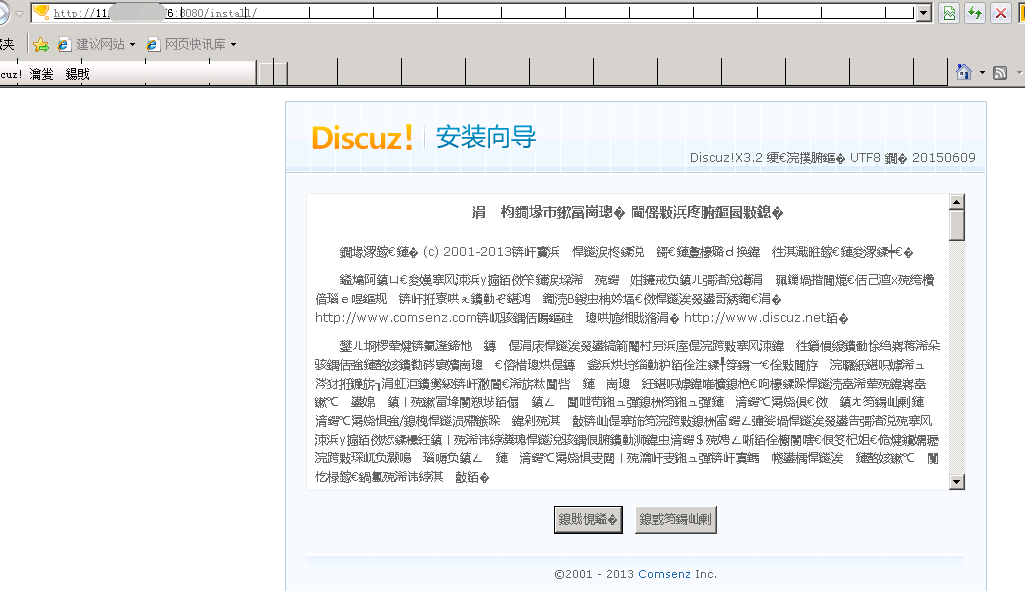
Task: Click the agree (我同意) button with shorter label
Action: pos(588,520)
